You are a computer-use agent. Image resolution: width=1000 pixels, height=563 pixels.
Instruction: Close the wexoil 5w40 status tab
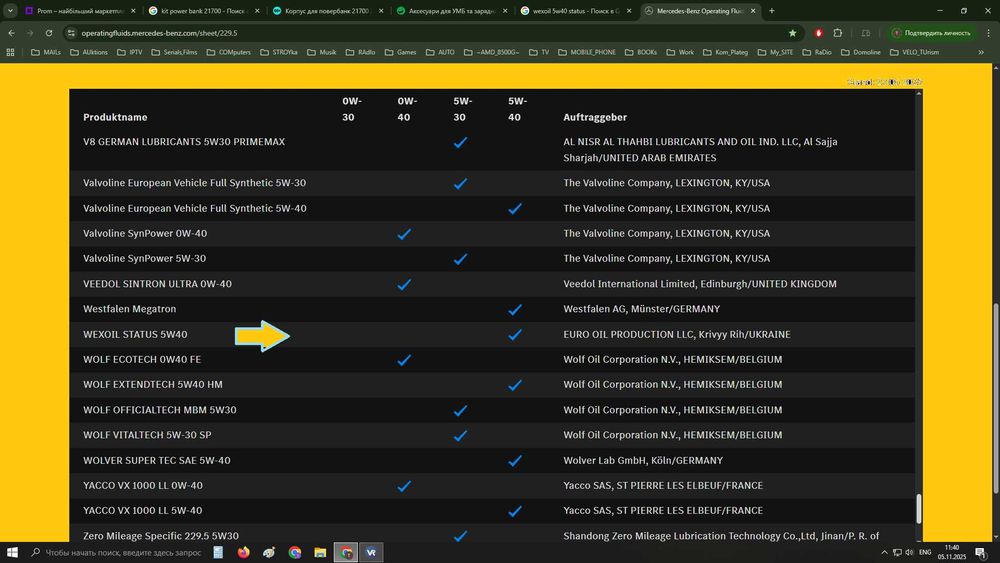[x=629, y=11]
